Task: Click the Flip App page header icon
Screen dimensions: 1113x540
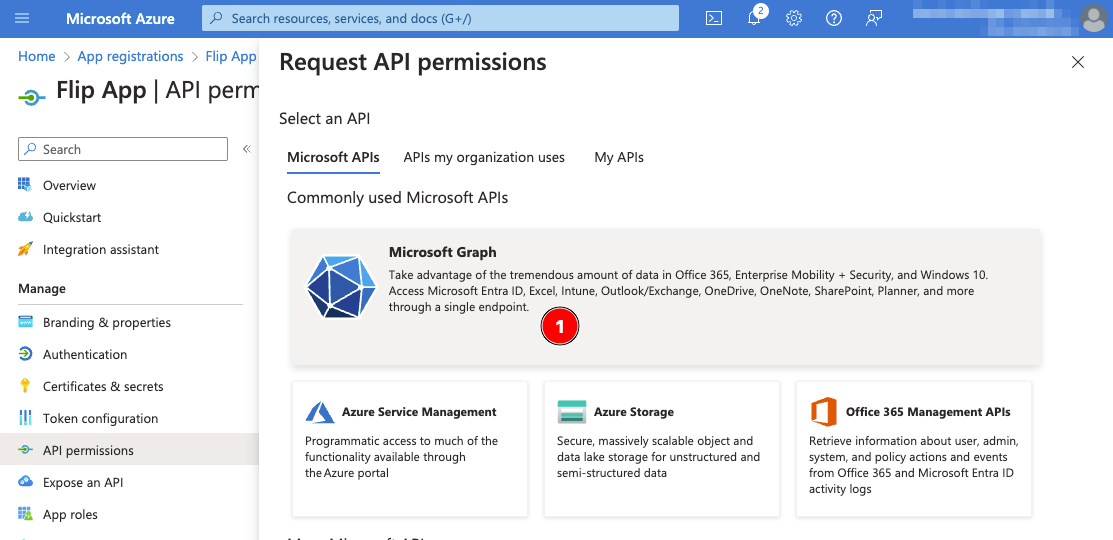Action: (32, 98)
